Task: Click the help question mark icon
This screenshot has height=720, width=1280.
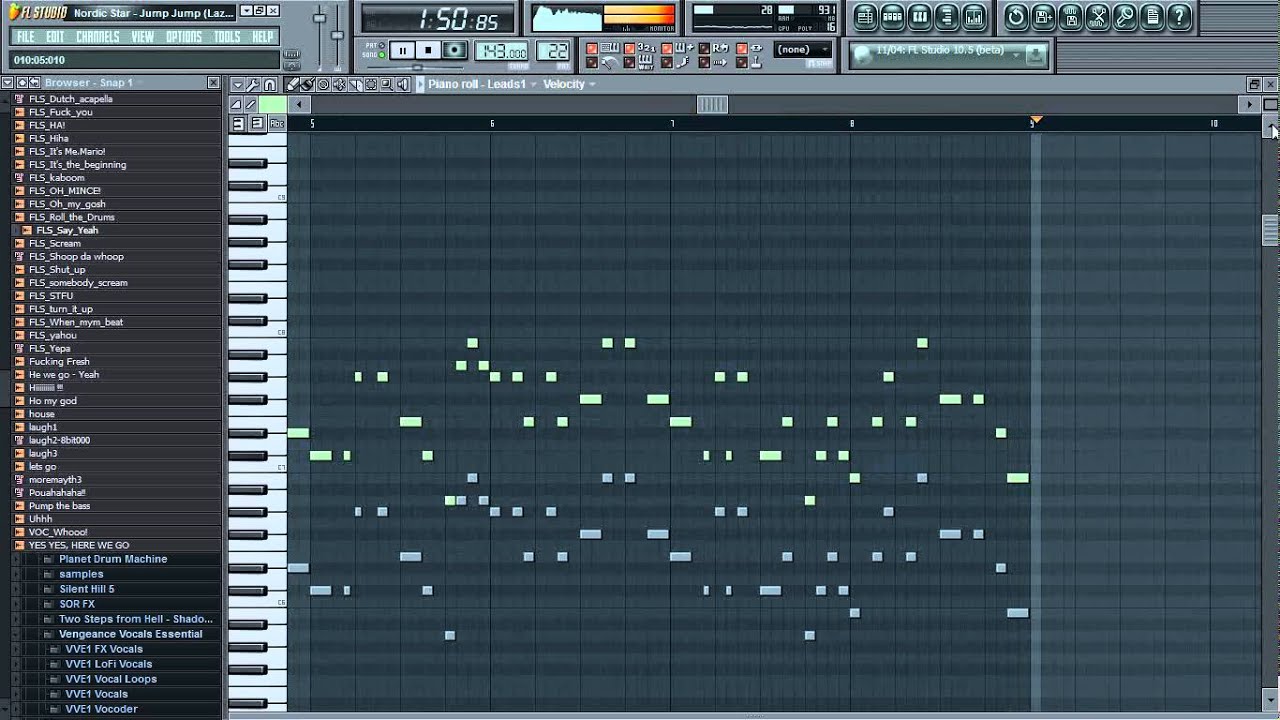Action: (1179, 16)
